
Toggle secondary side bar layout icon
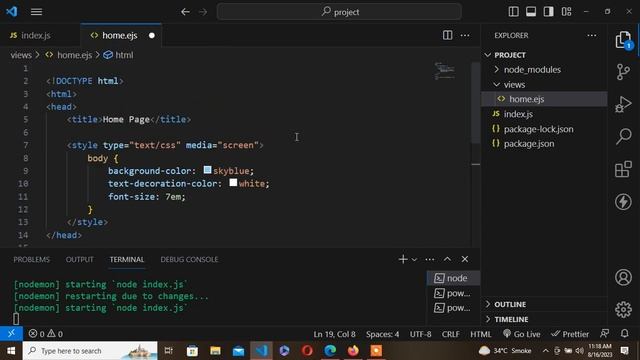[x=549, y=11]
